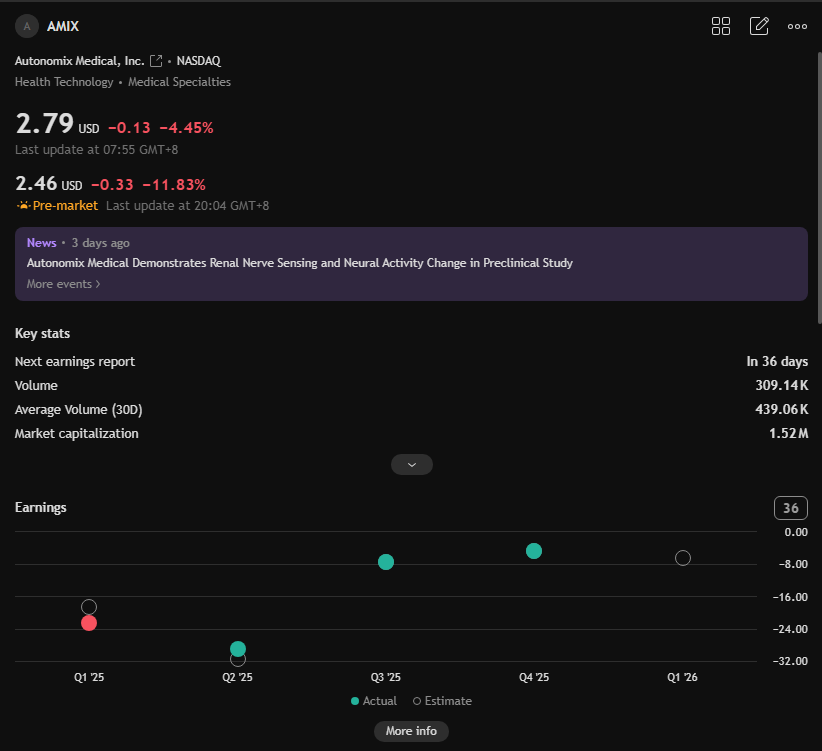Click the News tag label

41,243
